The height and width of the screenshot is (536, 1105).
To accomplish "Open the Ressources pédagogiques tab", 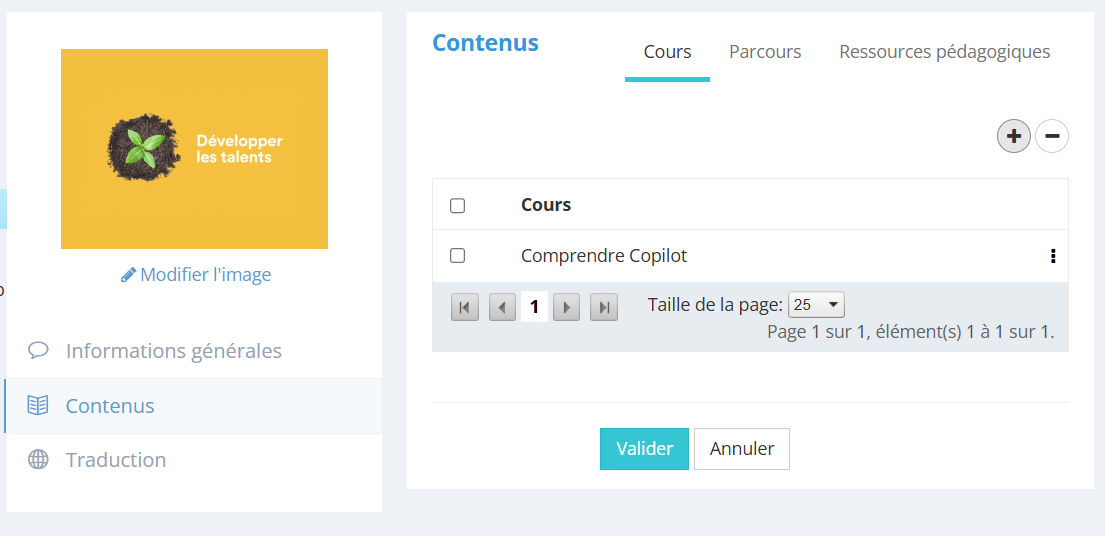I will coord(944,52).
